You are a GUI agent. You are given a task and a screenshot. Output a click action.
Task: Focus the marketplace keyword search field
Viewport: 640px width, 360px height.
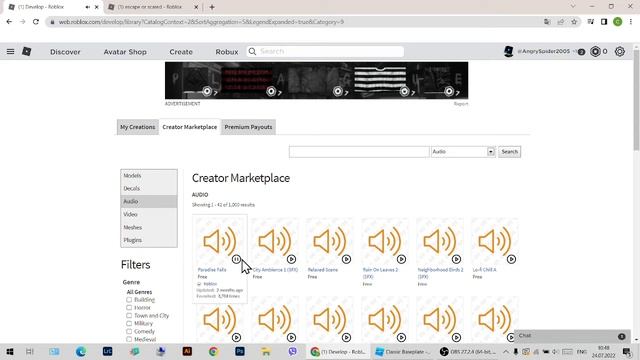[359, 151]
